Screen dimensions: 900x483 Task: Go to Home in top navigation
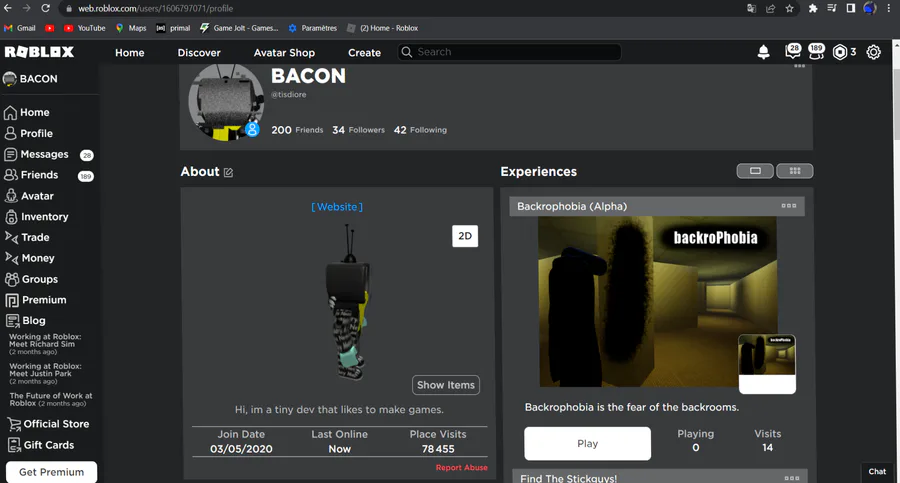[130, 53]
